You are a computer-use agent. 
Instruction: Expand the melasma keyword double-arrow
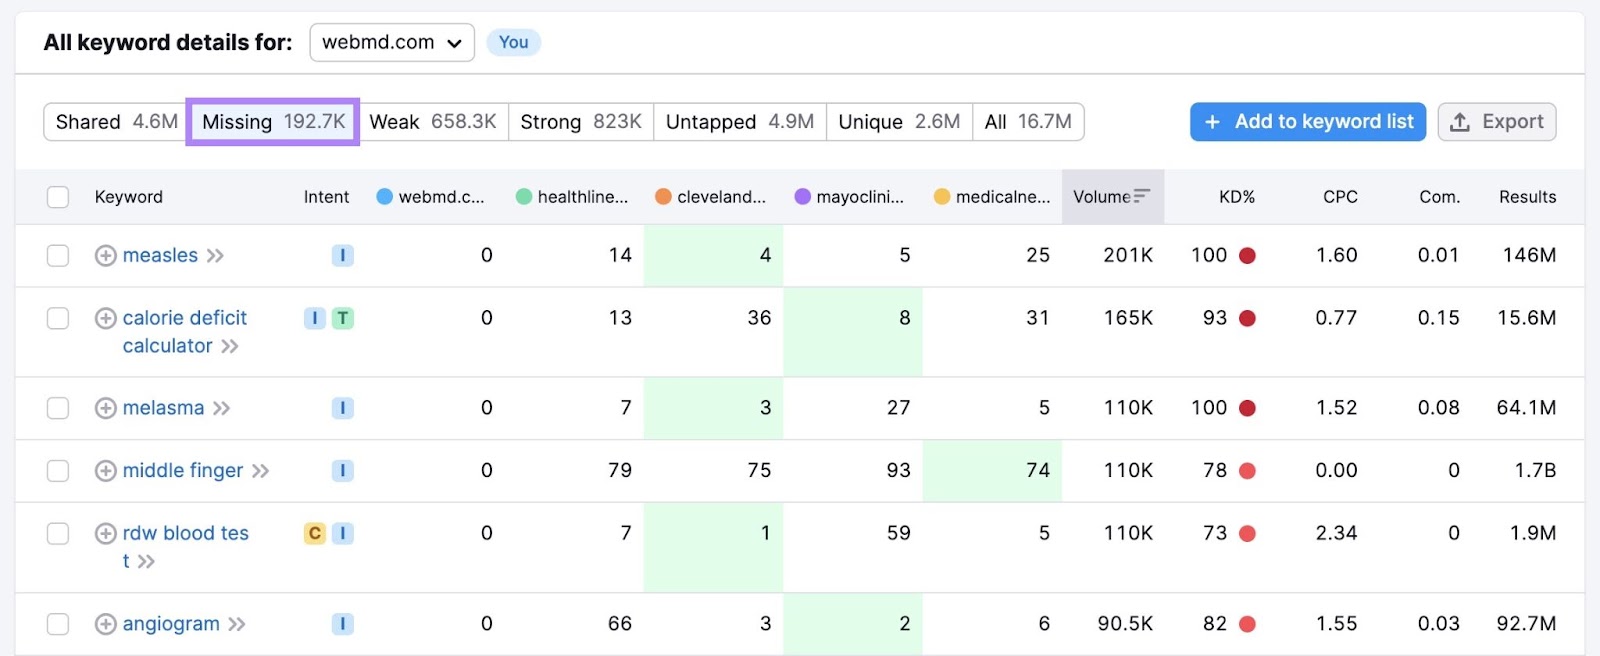[x=222, y=408]
